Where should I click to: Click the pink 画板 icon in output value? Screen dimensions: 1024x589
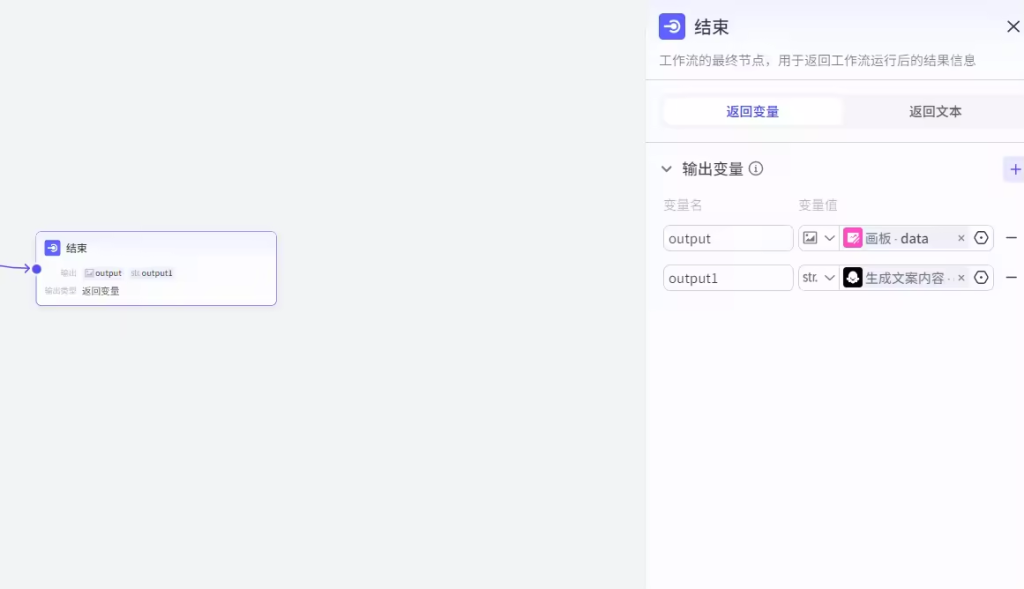(853, 238)
